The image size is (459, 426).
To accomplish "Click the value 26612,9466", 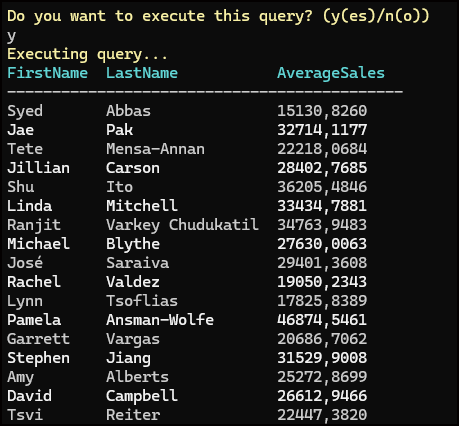I will coord(322,396).
